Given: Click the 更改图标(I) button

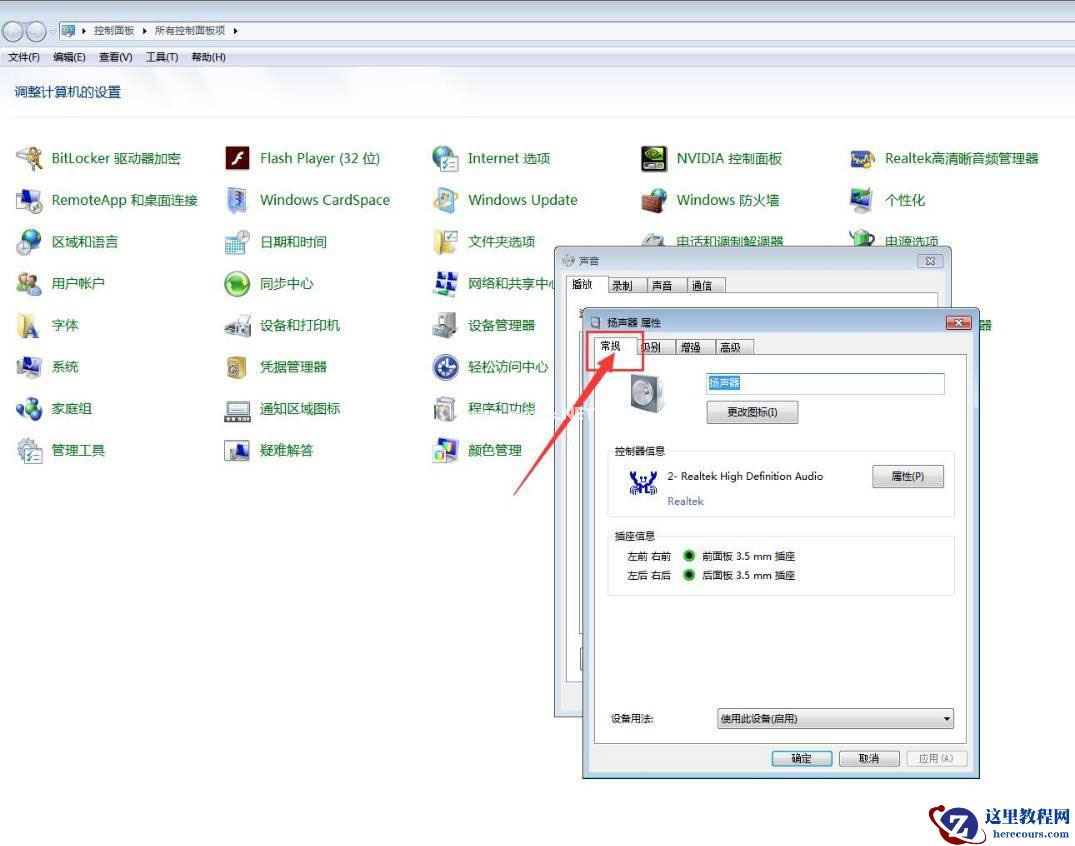Looking at the screenshot, I should 752,412.
